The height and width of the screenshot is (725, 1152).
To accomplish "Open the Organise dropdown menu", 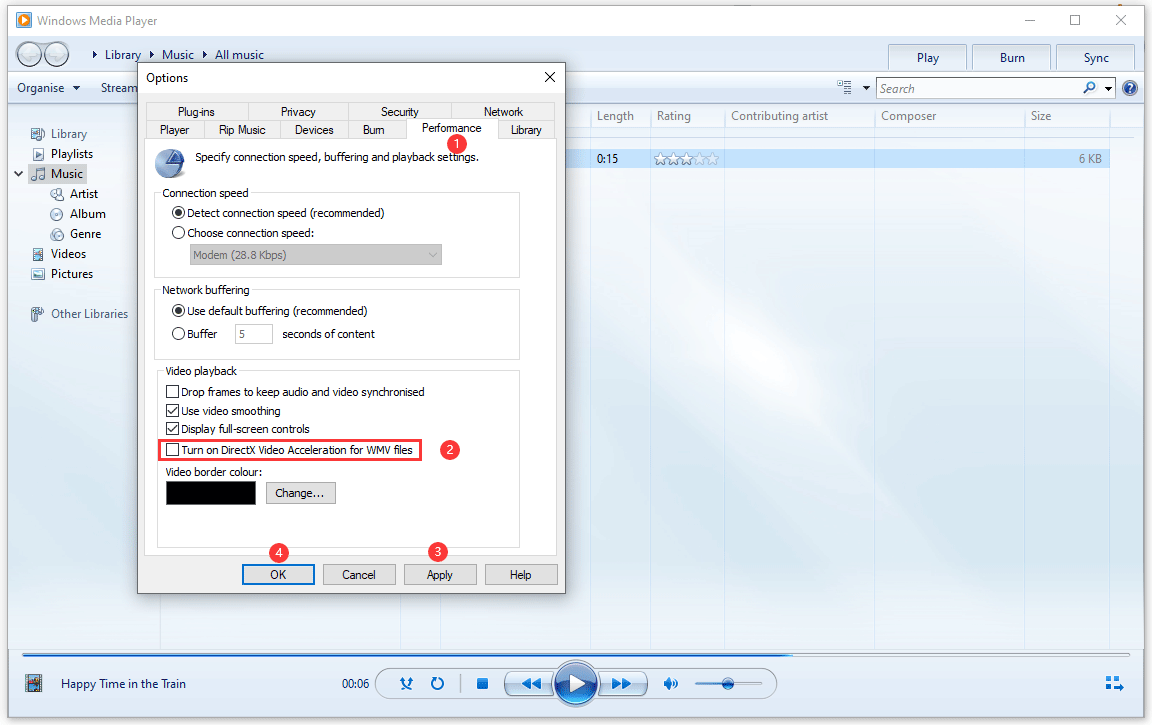I will tap(48, 88).
